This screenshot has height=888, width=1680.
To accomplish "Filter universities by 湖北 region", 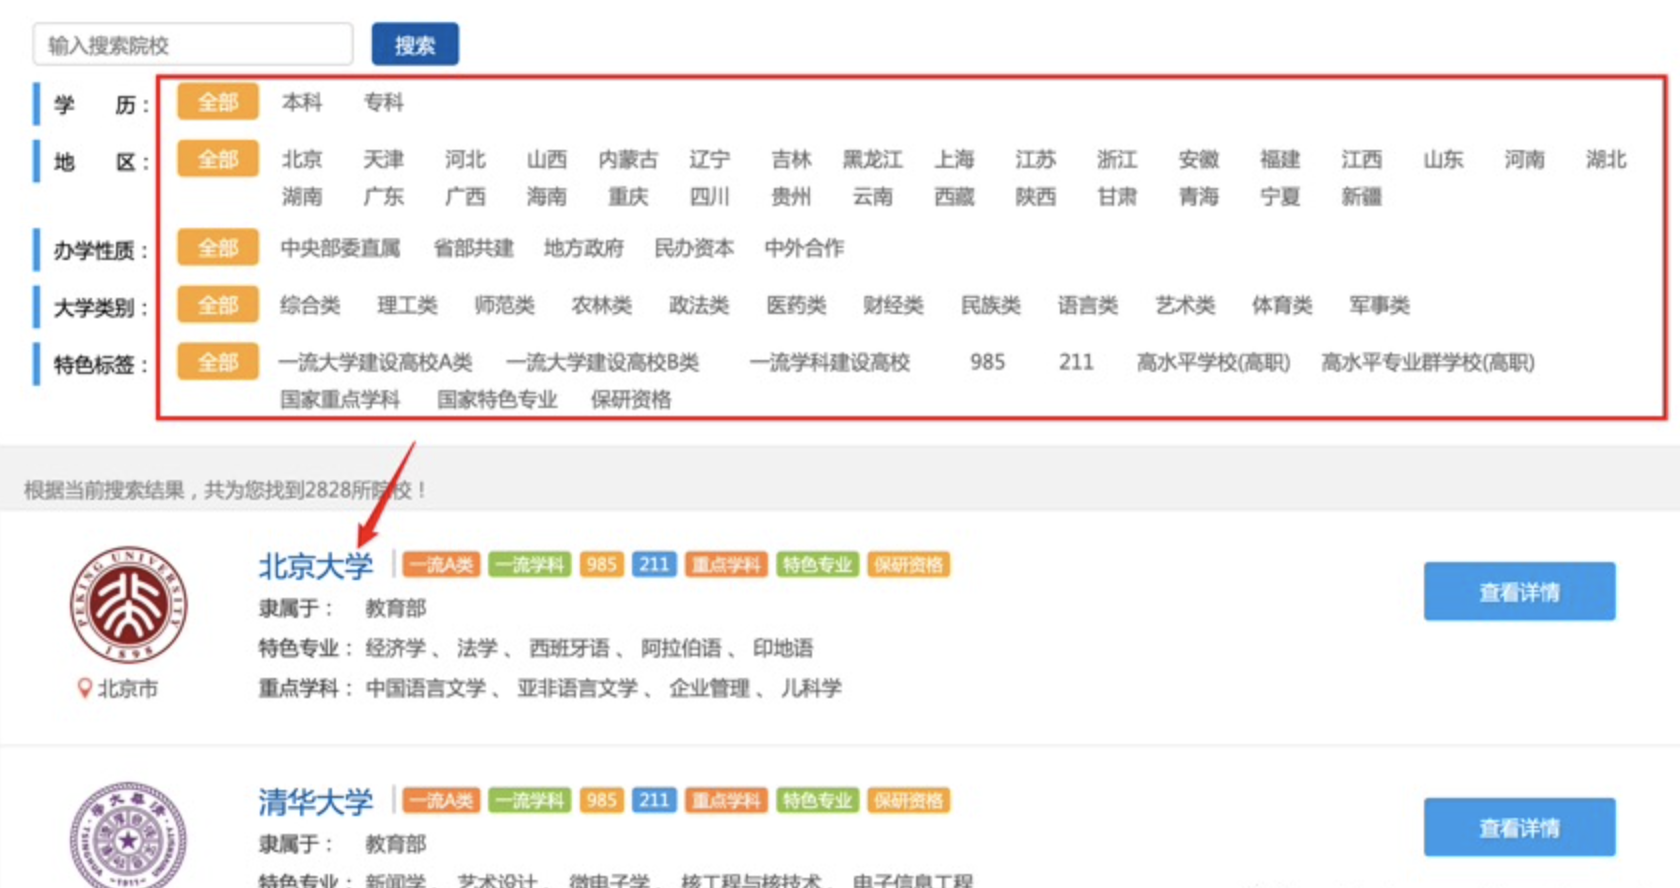I will click(x=1606, y=159).
